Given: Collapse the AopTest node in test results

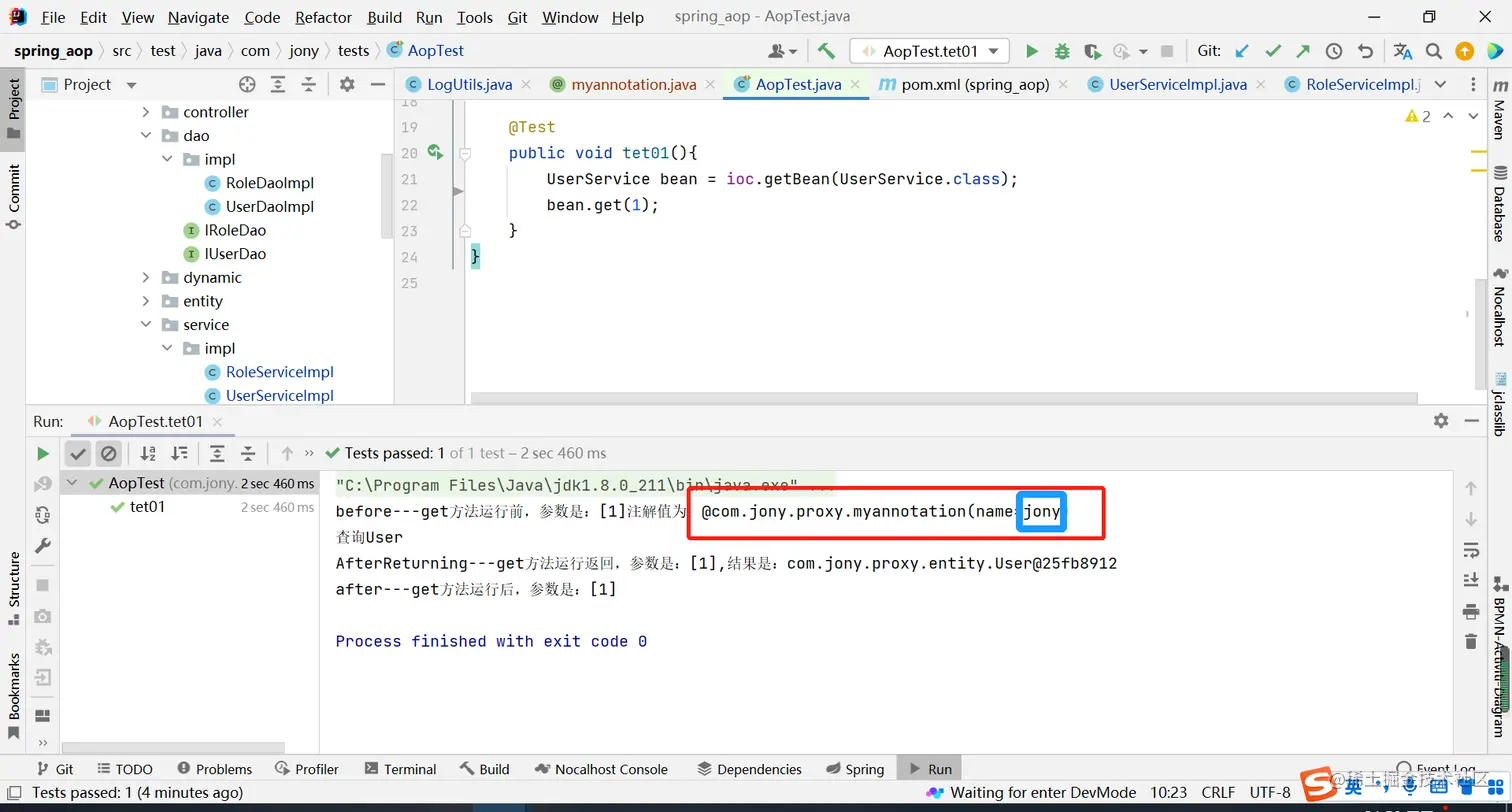Looking at the screenshot, I should tap(72, 483).
